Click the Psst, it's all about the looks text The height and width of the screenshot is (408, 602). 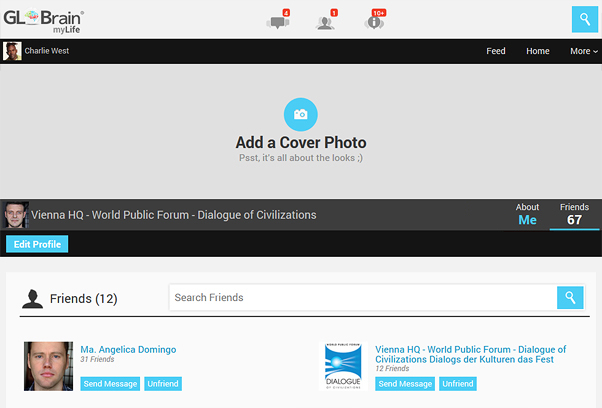pos(301,158)
